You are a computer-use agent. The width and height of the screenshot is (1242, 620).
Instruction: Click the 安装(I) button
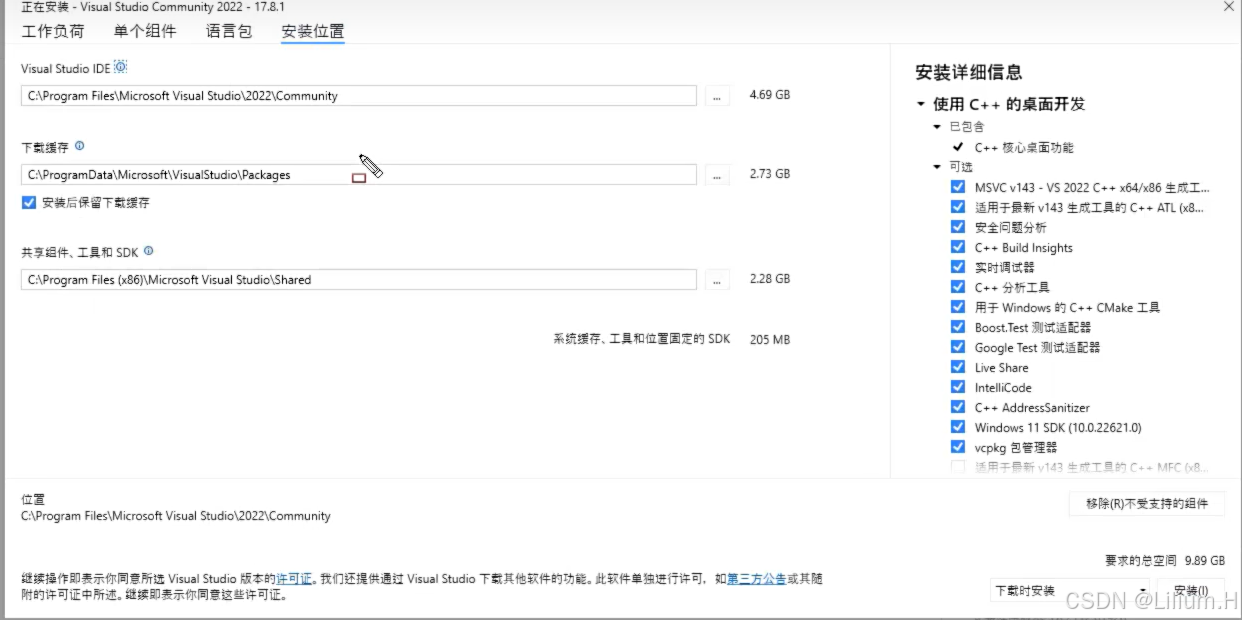click(x=1190, y=591)
